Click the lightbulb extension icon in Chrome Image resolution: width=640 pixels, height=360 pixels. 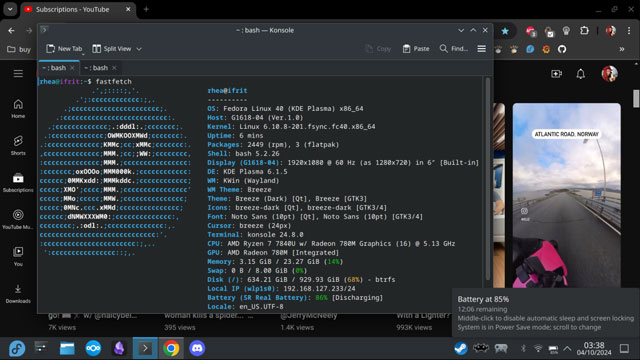566,31
